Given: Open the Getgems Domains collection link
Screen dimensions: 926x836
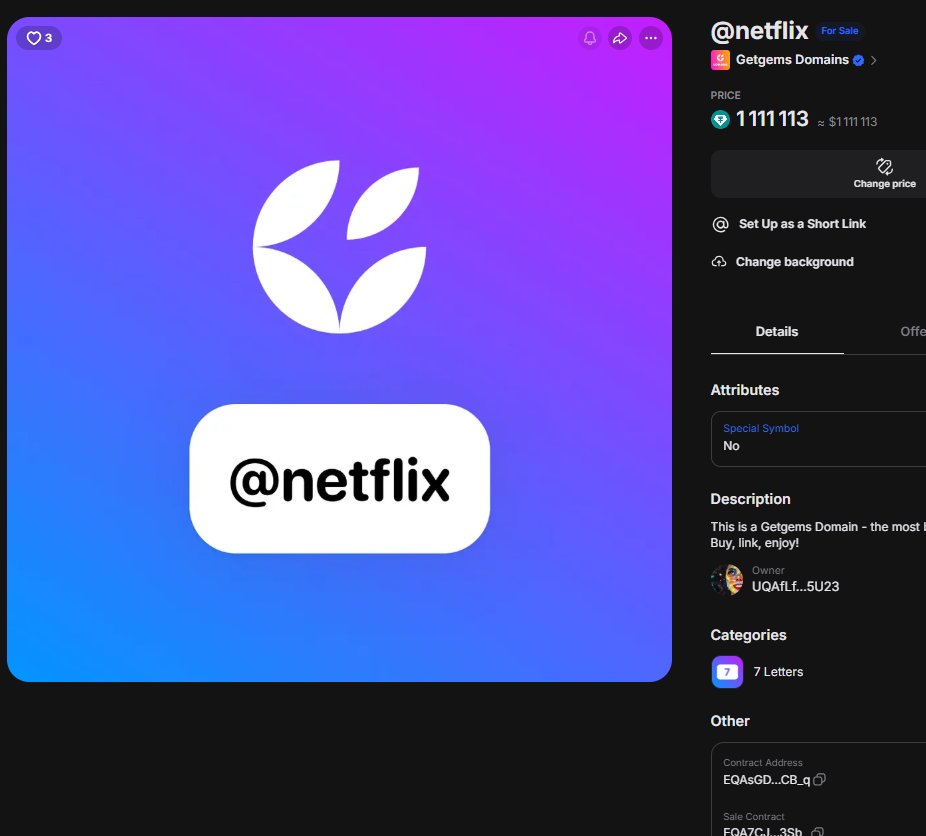Looking at the screenshot, I should 791,60.
